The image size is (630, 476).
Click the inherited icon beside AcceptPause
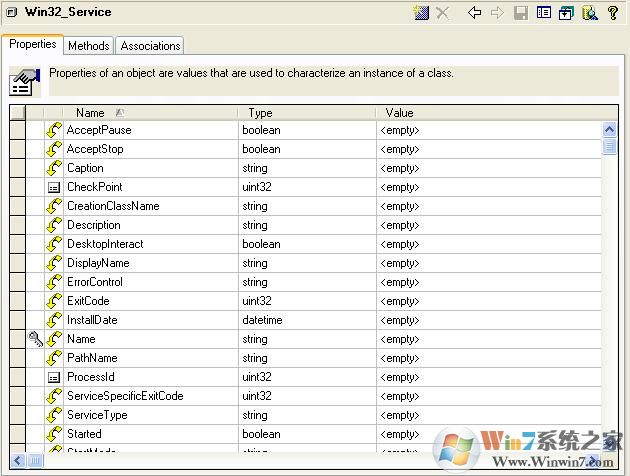click(x=54, y=130)
